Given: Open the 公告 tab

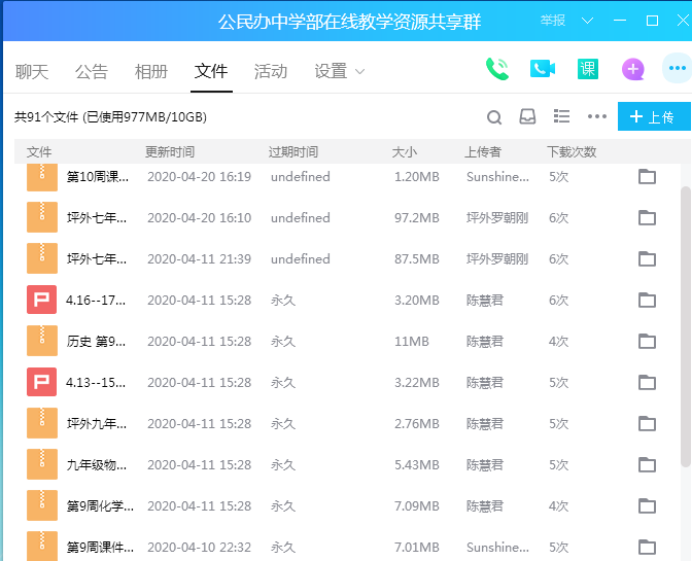Looking at the screenshot, I should tap(91, 71).
